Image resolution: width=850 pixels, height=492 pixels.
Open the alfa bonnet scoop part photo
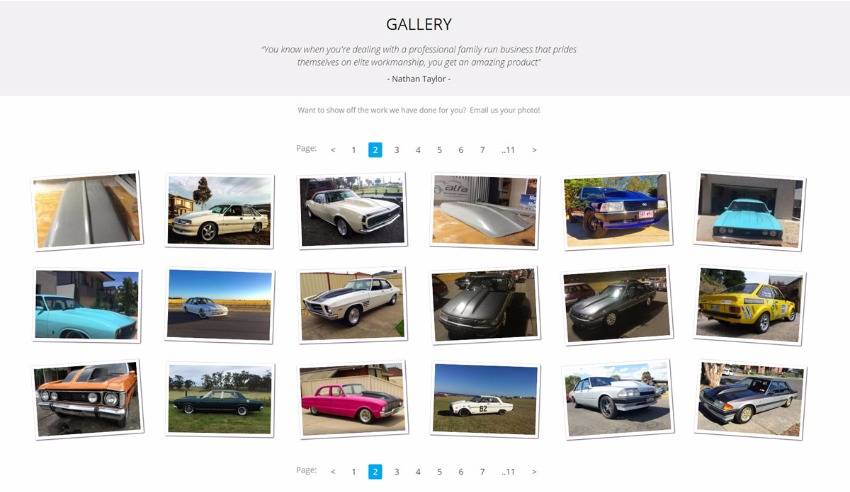click(485, 211)
